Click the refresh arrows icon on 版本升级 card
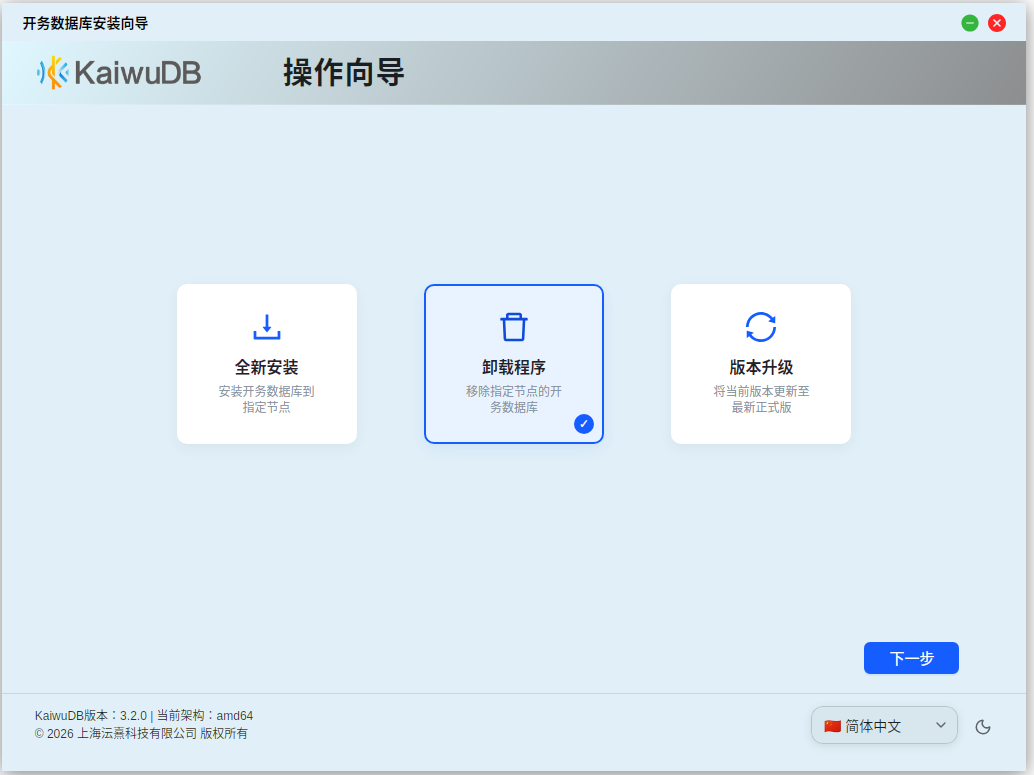Image resolution: width=1034 pixels, height=775 pixels. pos(760,326)
